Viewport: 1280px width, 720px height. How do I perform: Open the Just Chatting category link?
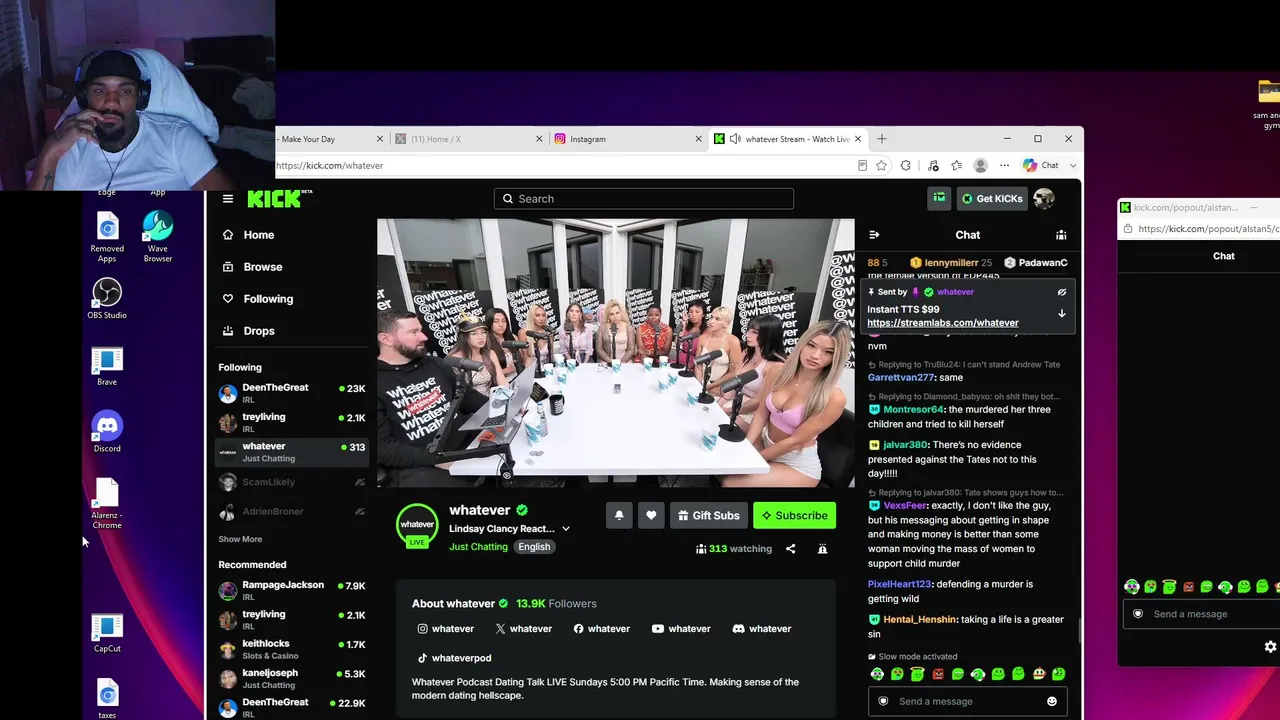click(478, 547)
